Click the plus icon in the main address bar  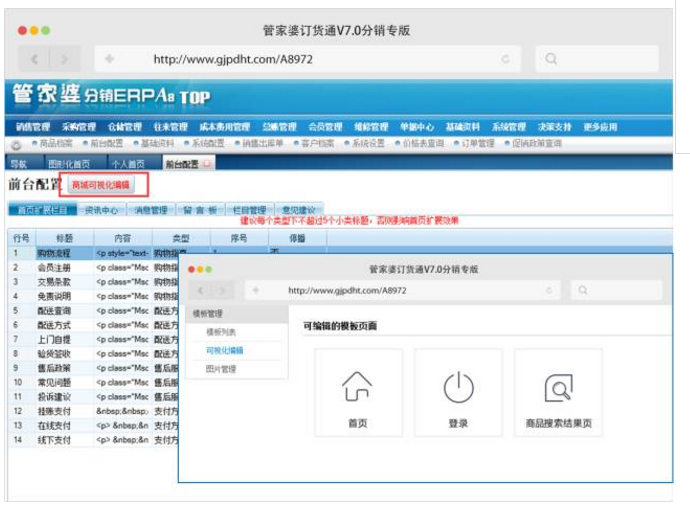(x=110, y=59)
